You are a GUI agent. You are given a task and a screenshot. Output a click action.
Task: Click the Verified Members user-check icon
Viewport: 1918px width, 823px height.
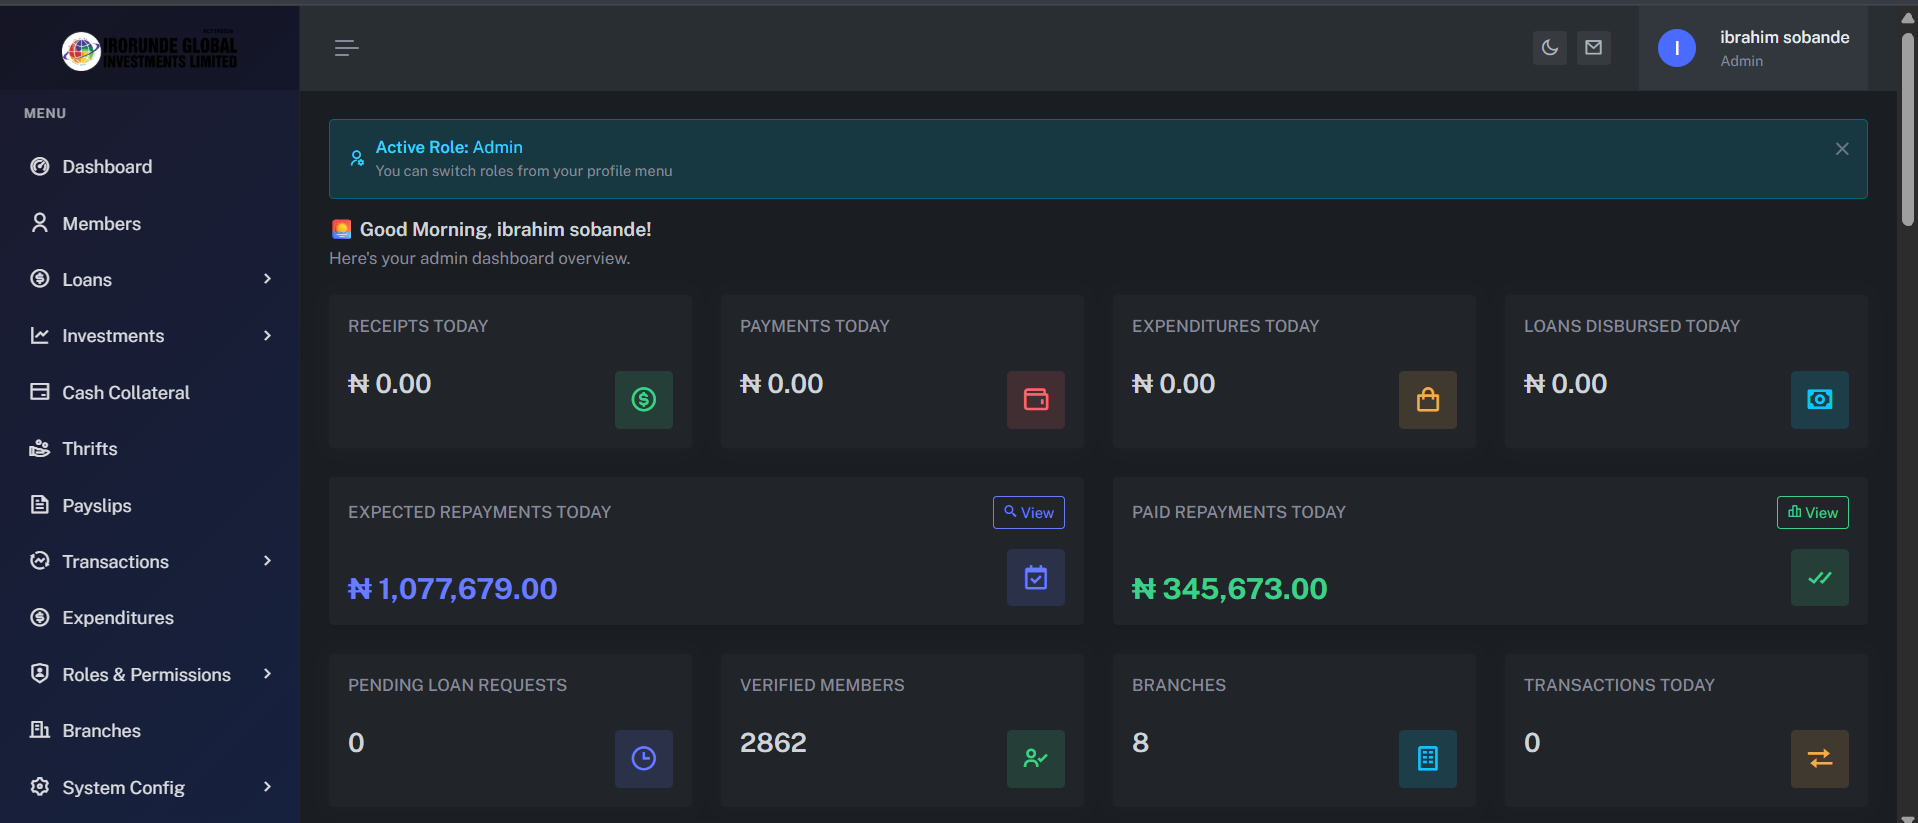1036,759
